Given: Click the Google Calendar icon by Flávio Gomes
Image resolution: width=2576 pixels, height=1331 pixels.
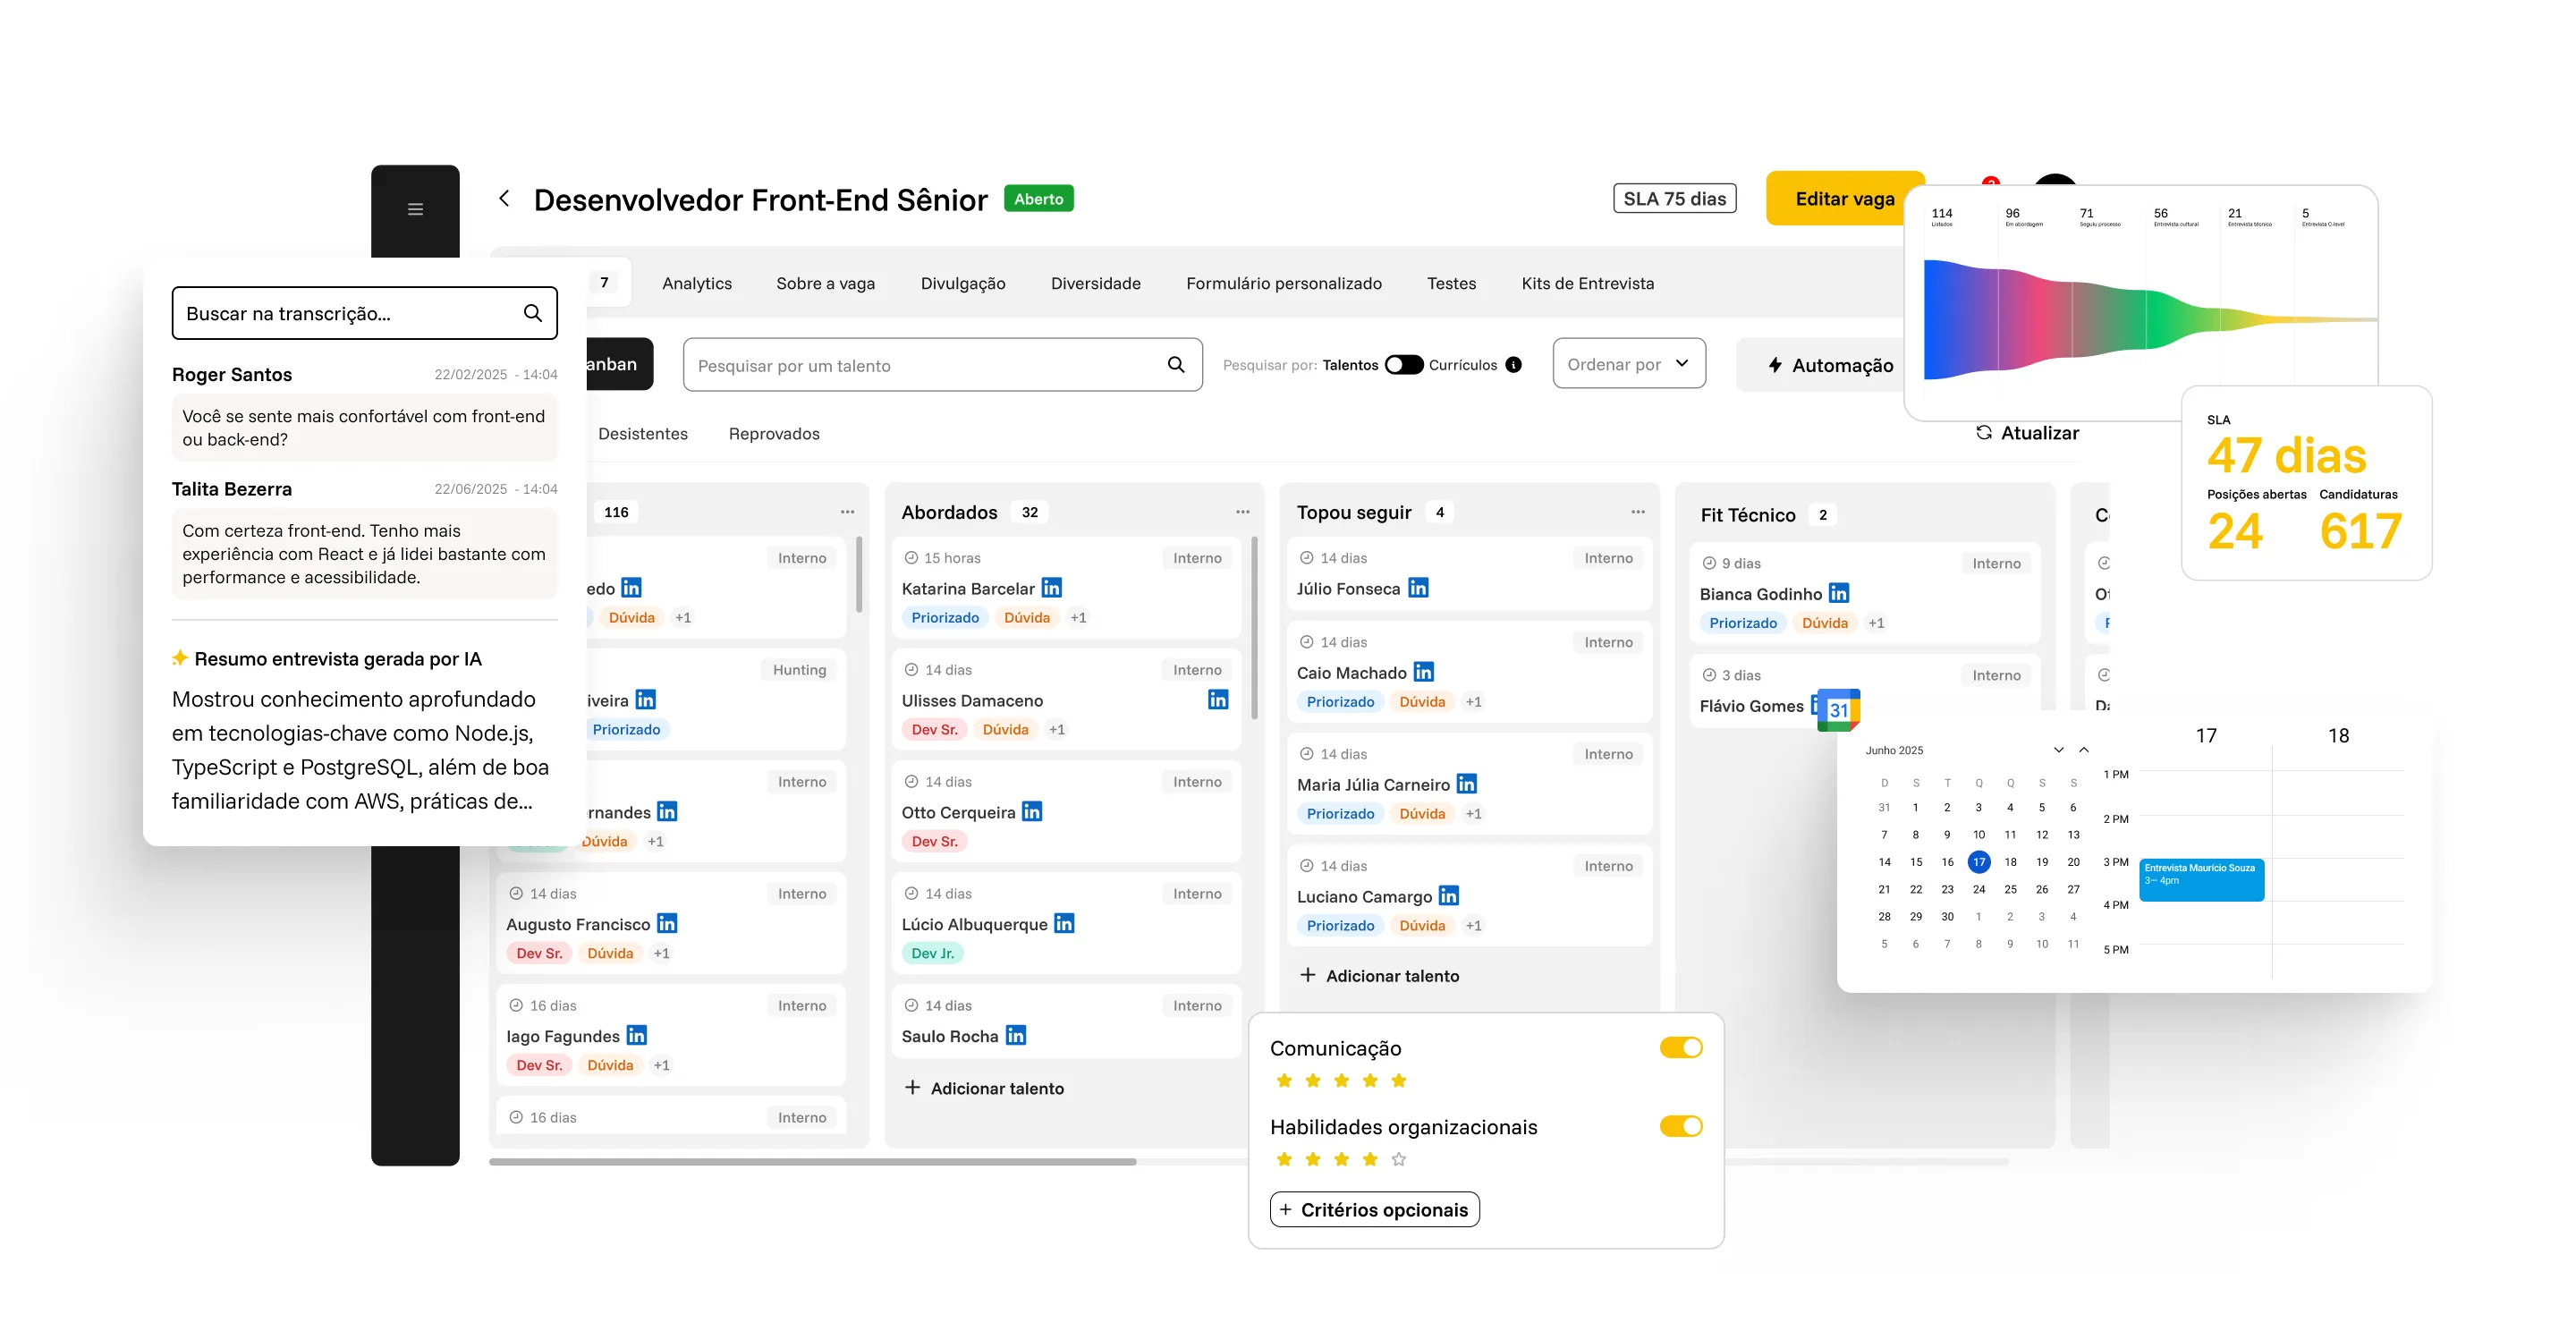Looking at the screenshot, I should point(1838,709).
